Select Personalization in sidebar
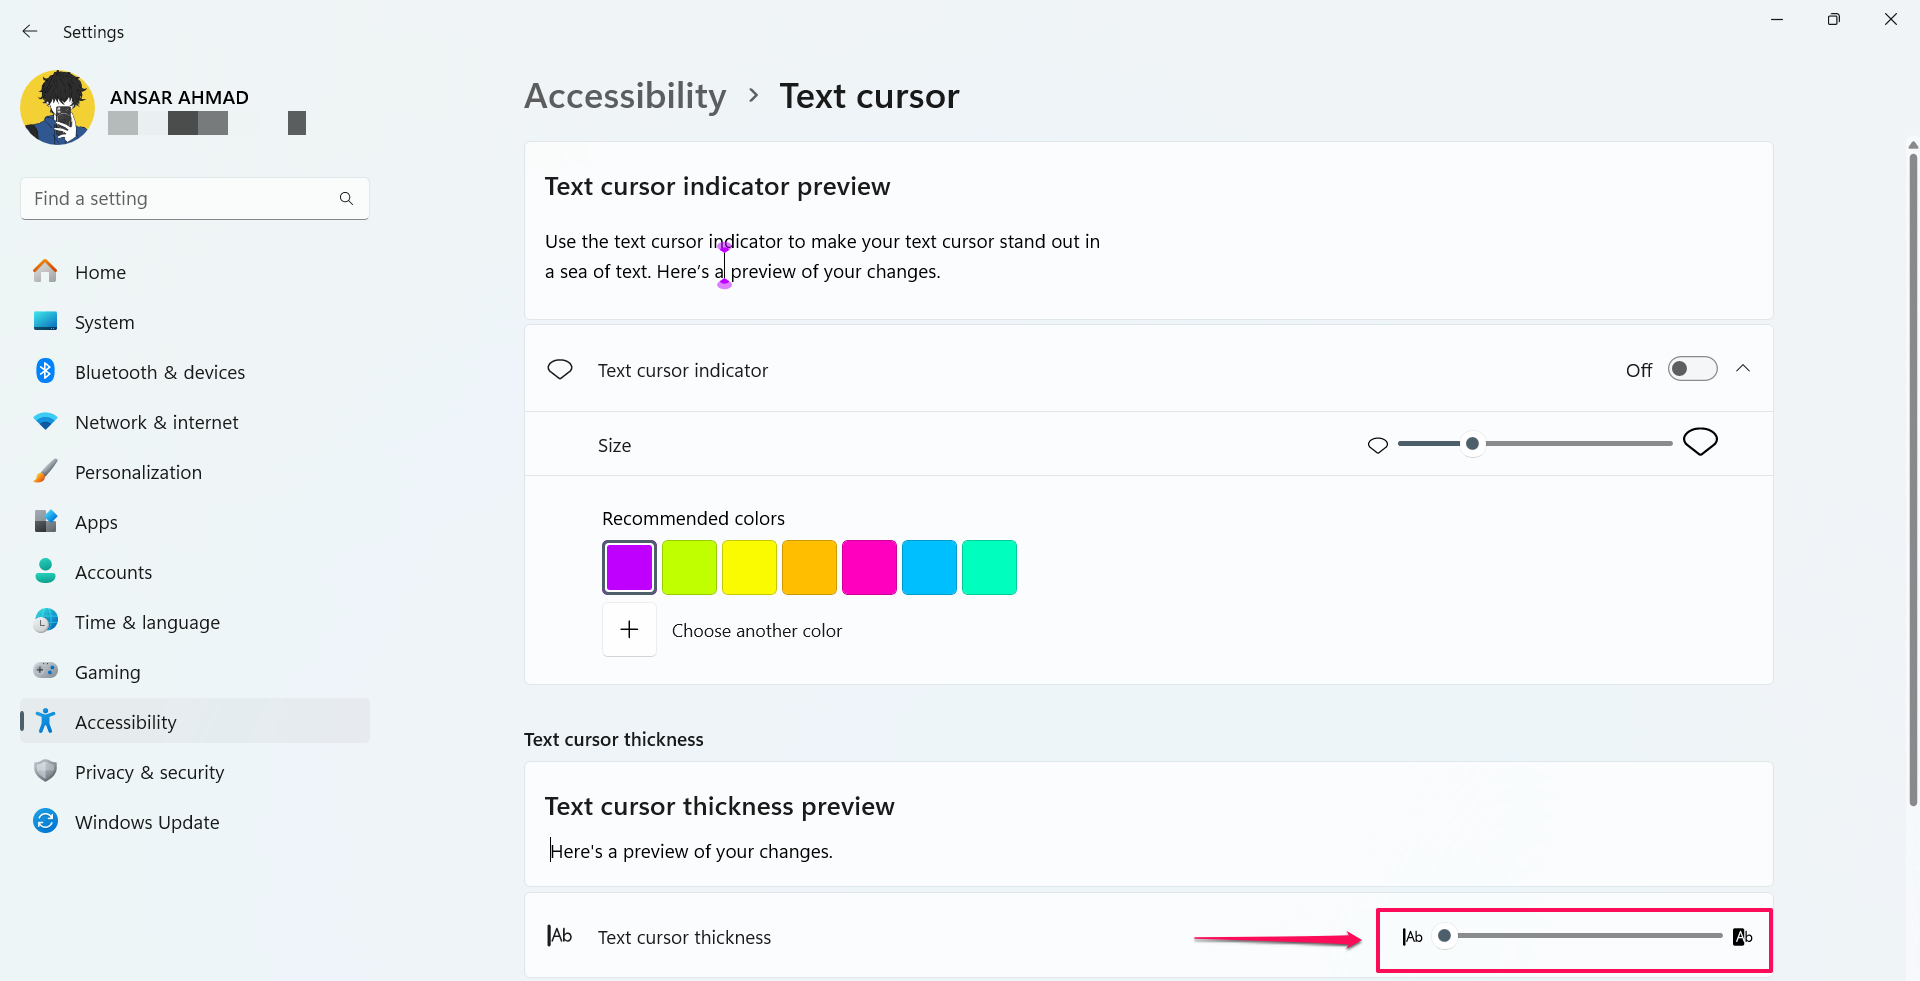The width and height of the screenshot is (1920, 981). click(x=195, y=472)
